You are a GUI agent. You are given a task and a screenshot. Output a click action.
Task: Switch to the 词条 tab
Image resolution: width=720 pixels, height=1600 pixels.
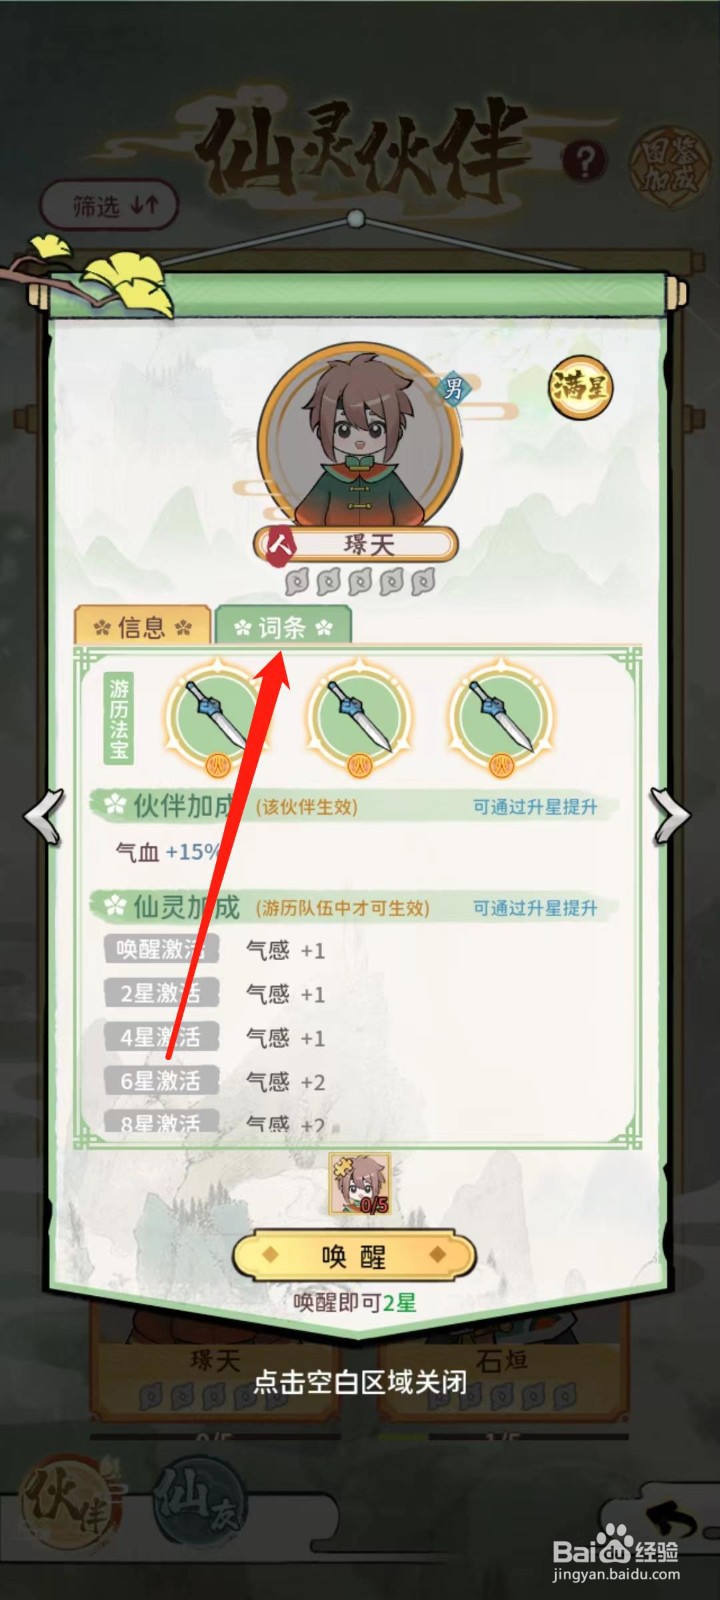click(283, 627)
